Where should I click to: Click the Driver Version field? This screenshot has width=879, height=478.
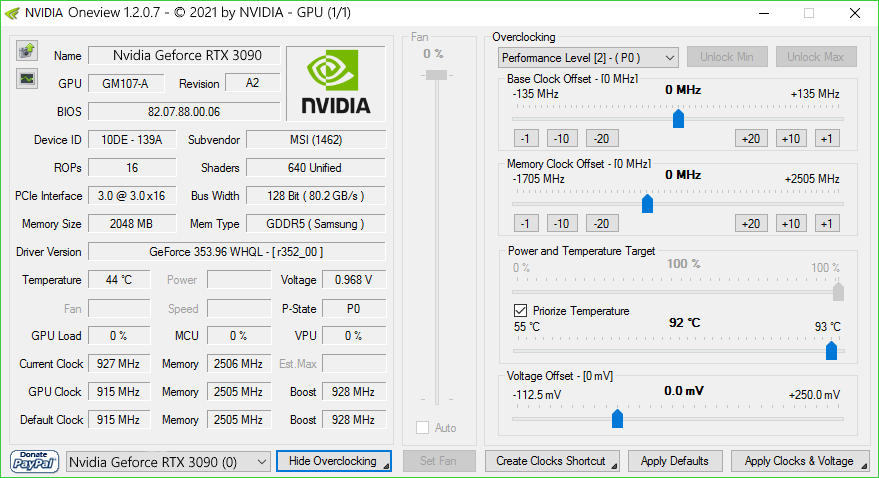[237, 252]
